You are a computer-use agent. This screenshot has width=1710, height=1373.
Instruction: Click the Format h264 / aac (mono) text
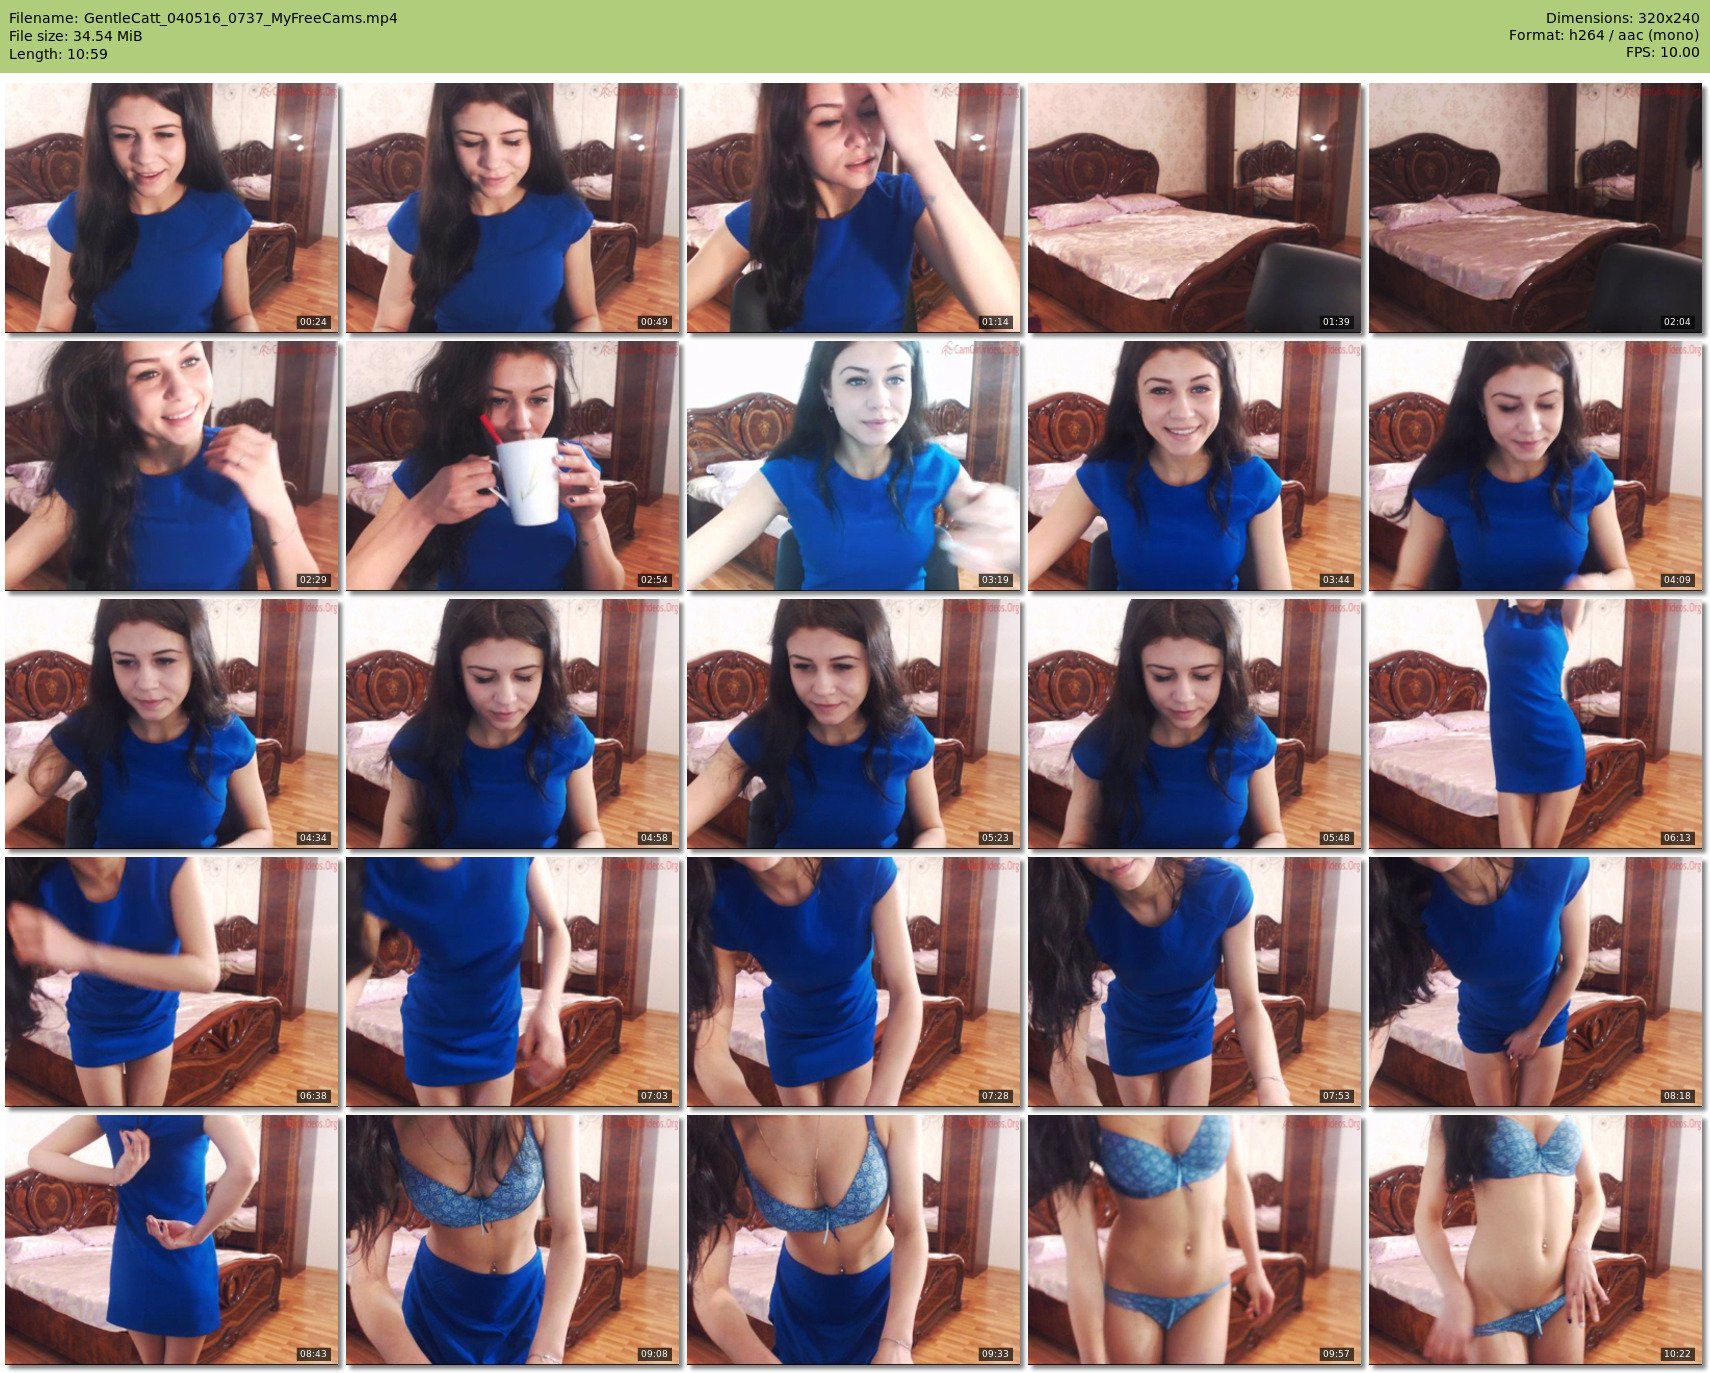1604,35
